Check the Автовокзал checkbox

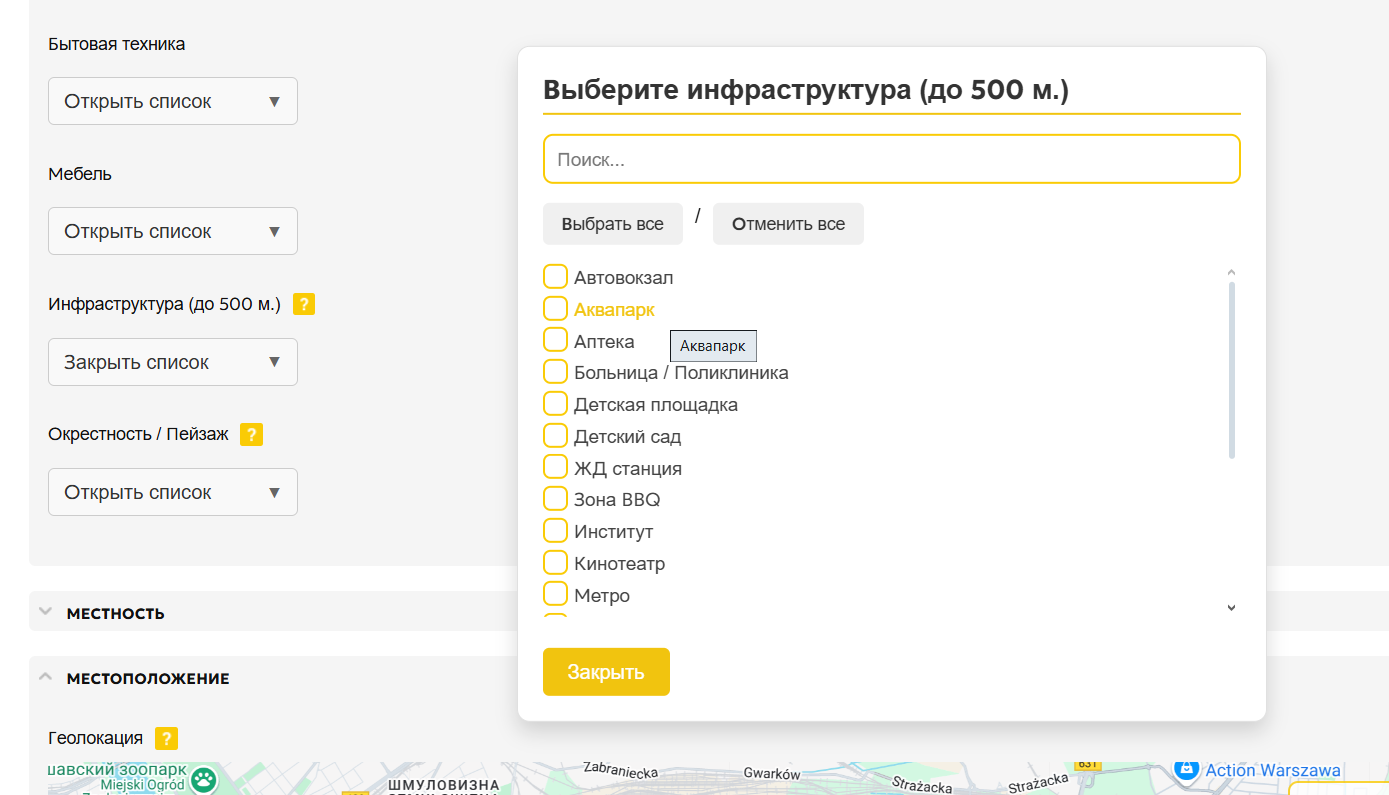click(555, 277)
